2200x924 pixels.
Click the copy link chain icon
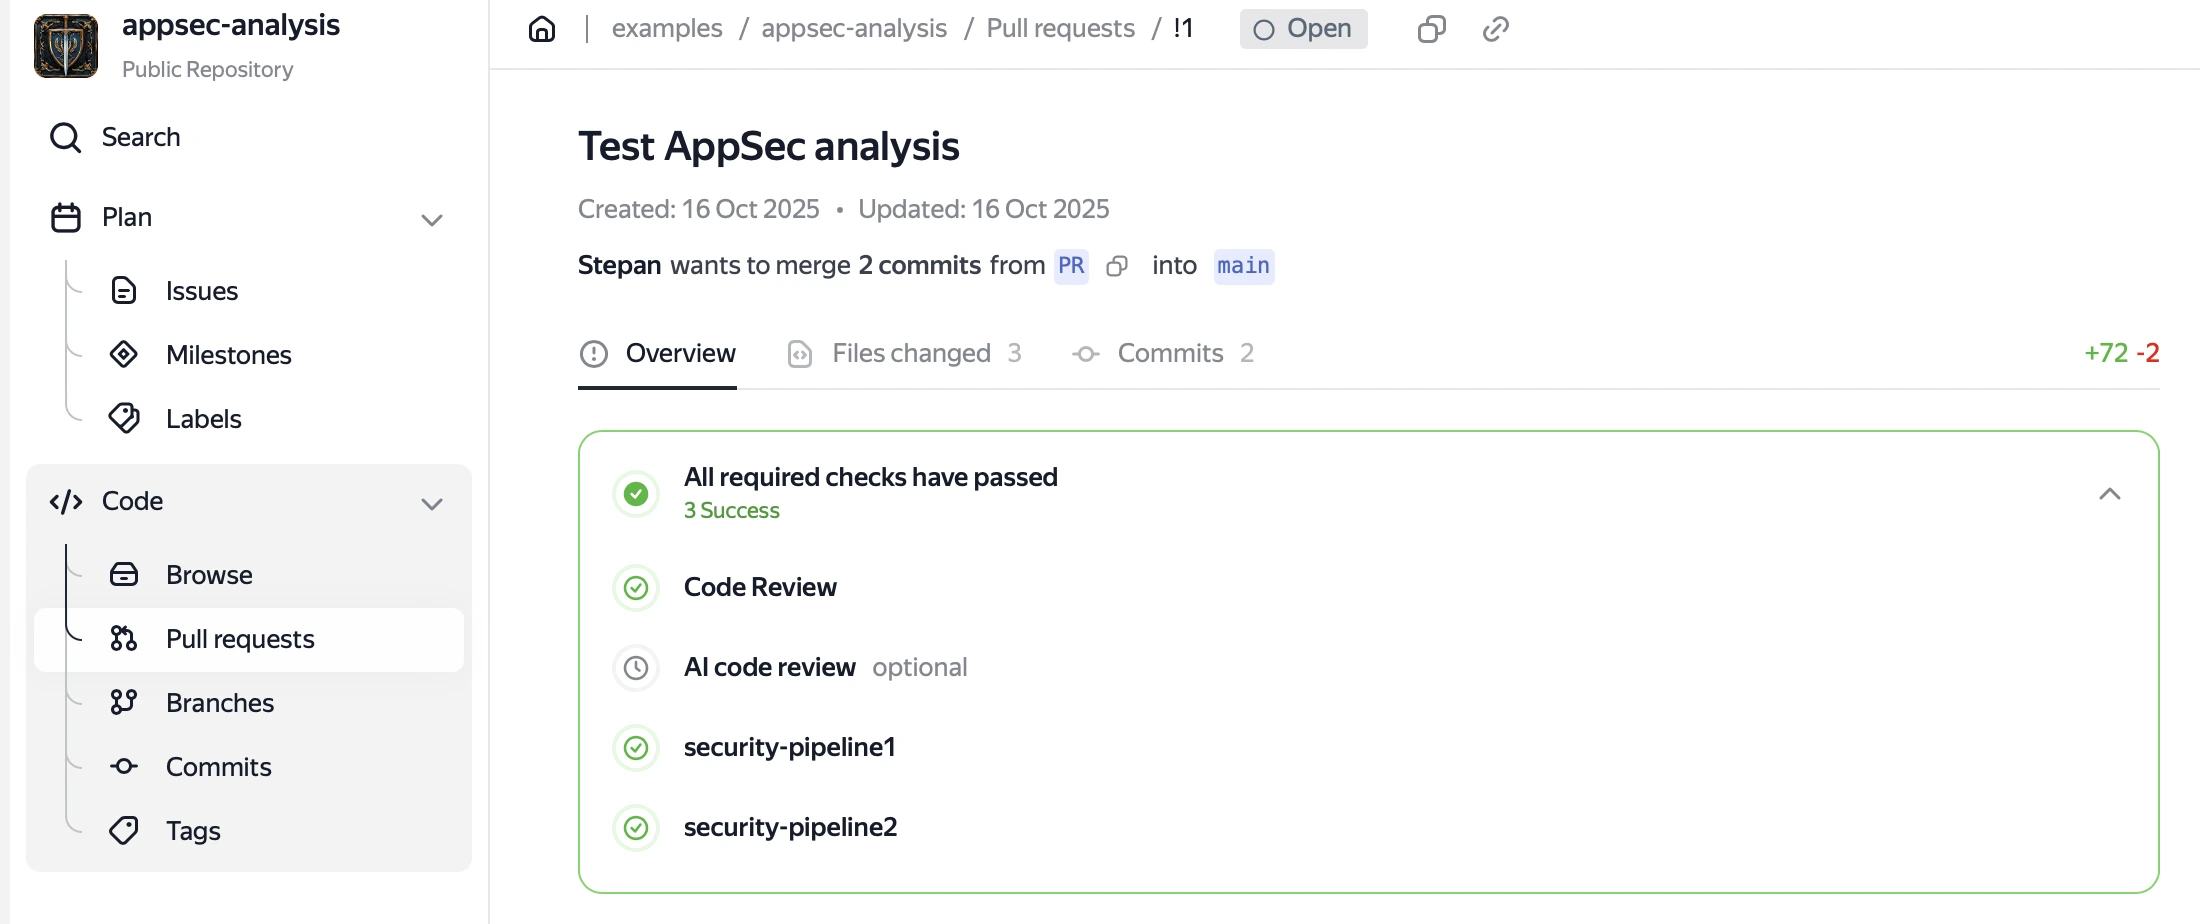(x=1495, y=29)
